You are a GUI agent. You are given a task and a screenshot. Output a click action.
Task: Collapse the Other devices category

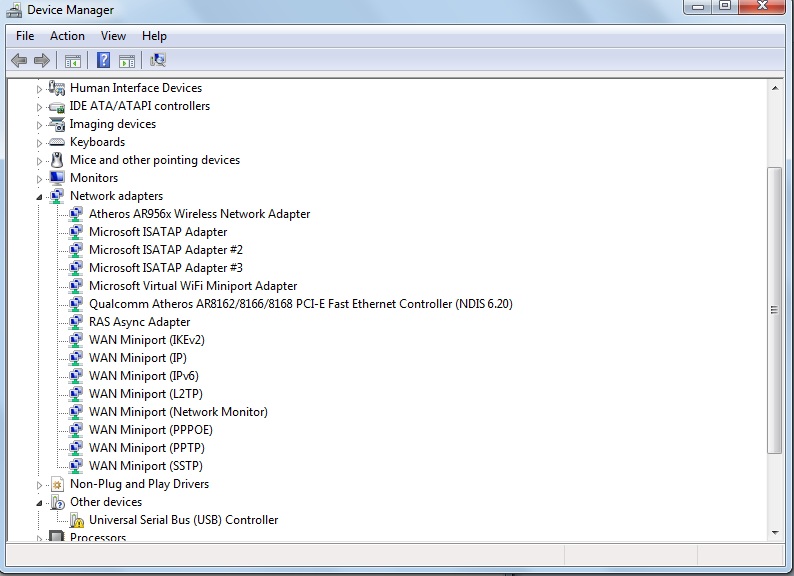39,503
